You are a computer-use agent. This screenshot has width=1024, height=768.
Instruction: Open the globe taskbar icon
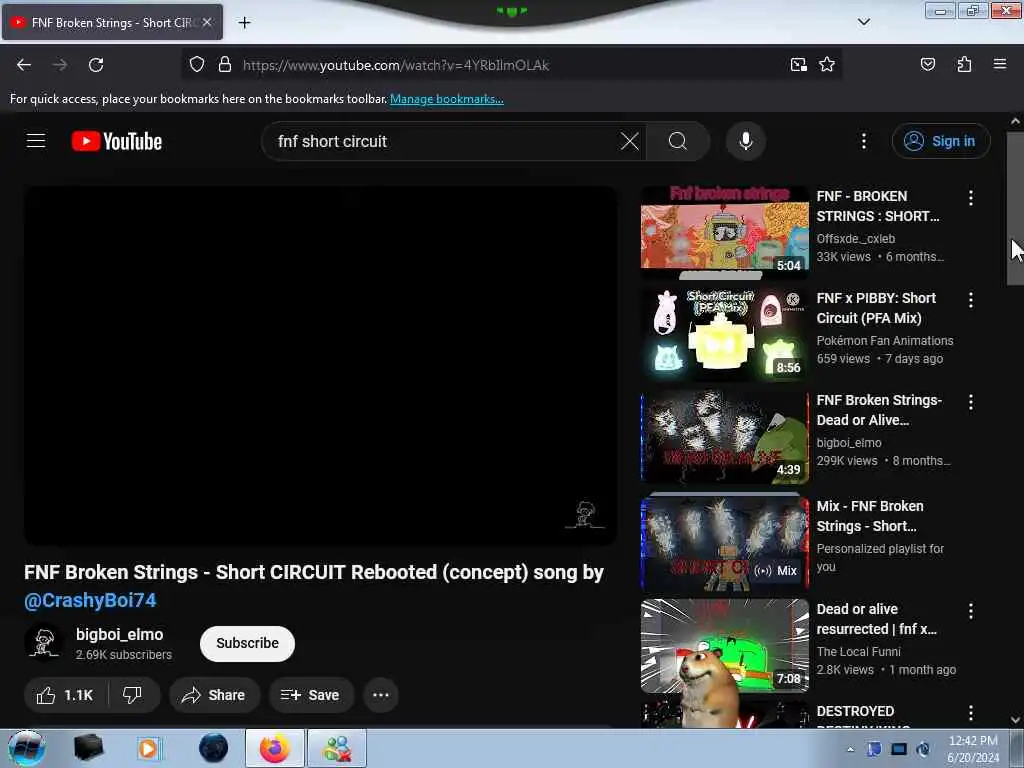pyautogui.click(x=214, y=748)
